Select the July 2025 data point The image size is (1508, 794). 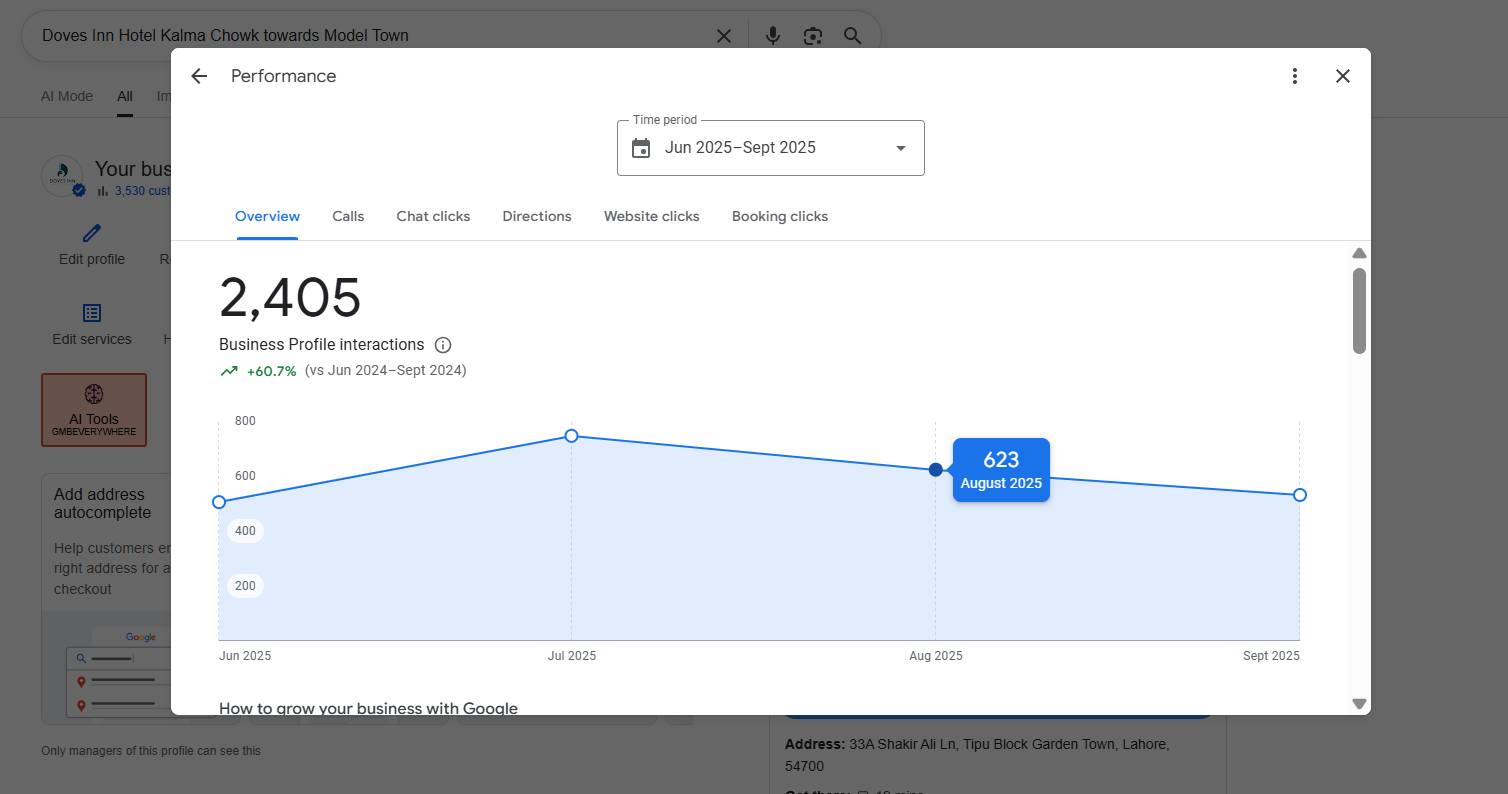(572, 436)
